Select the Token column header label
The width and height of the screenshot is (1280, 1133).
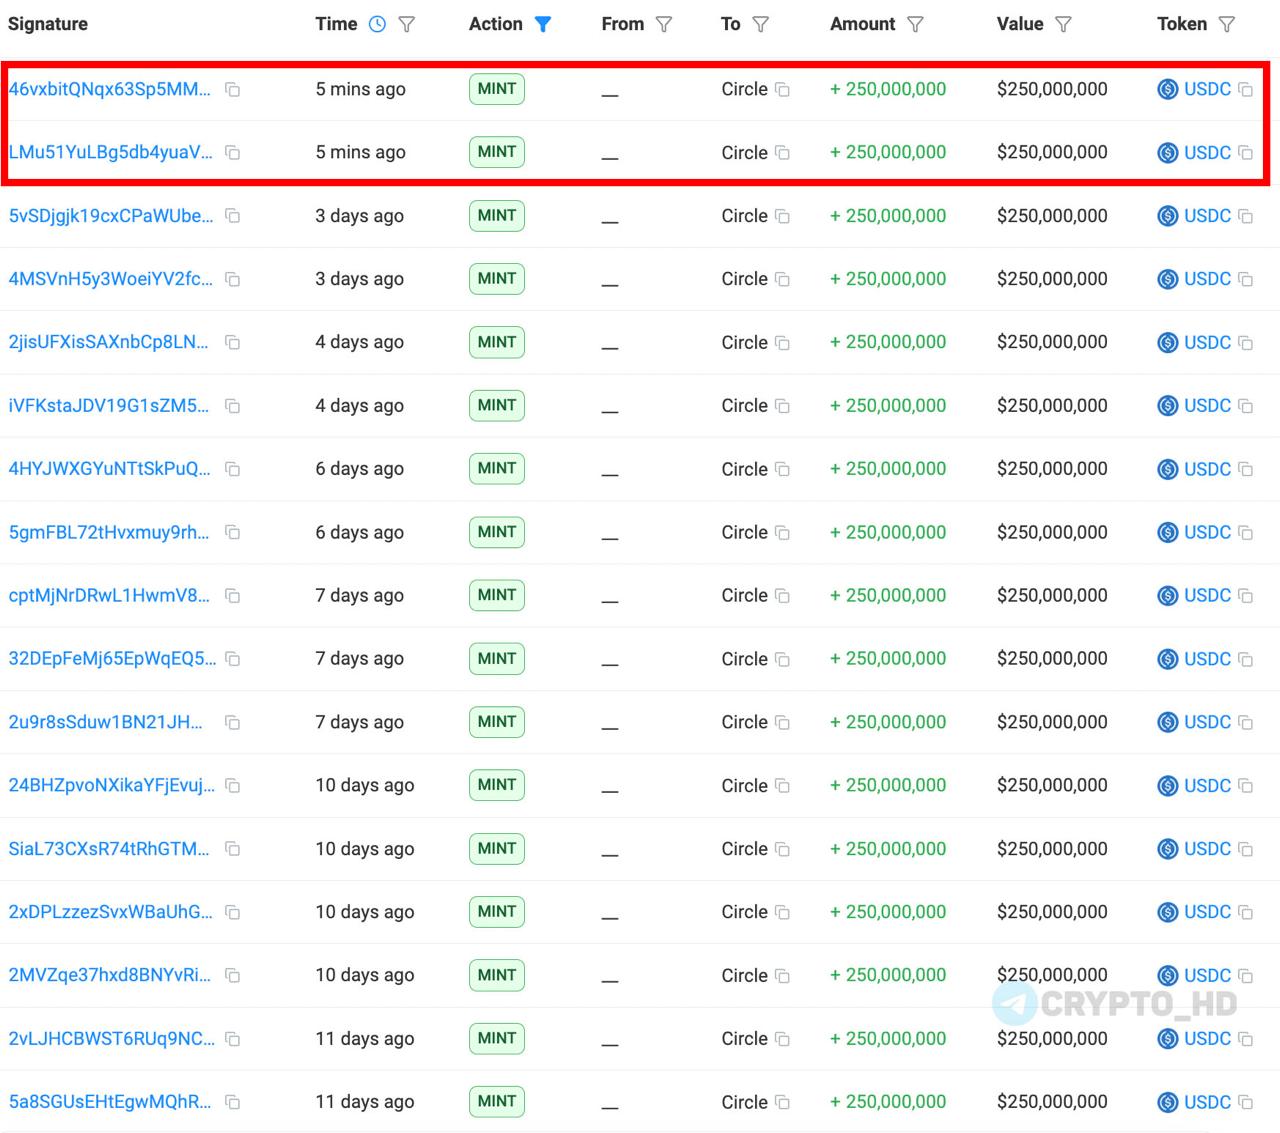1182,24
